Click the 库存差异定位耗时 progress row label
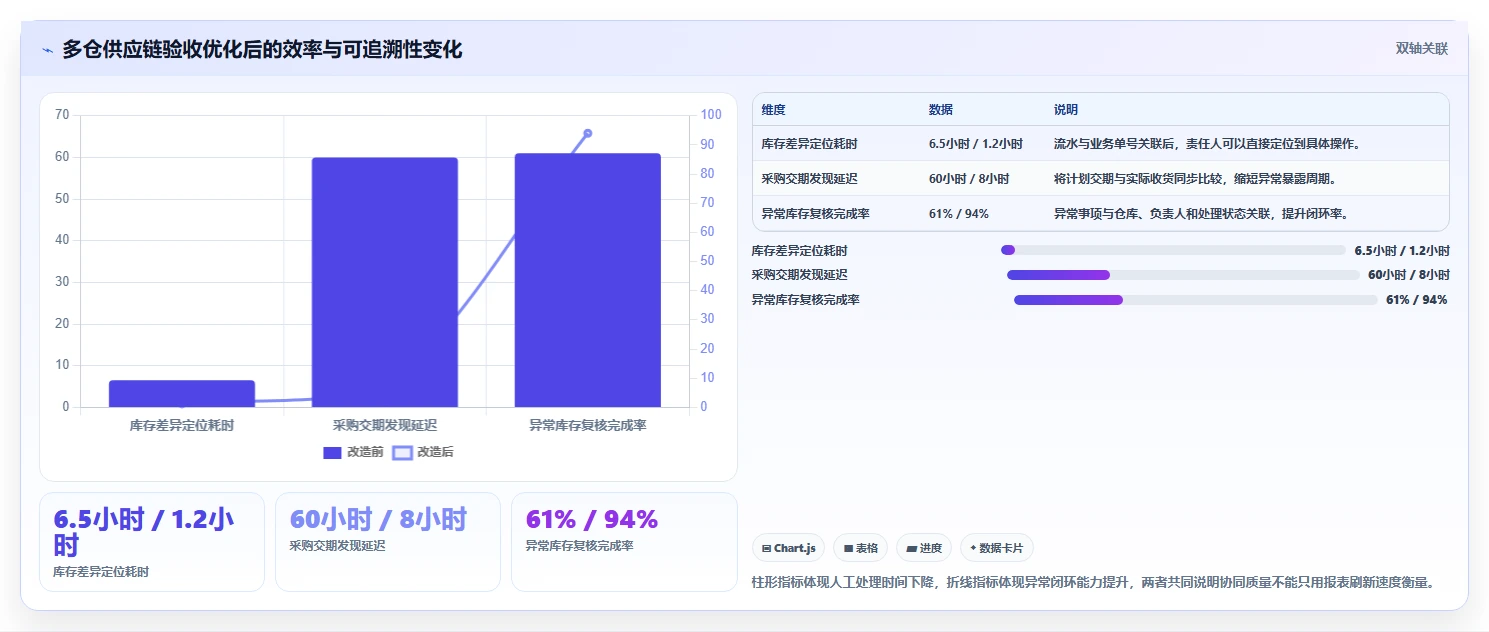 pos(799,250)
